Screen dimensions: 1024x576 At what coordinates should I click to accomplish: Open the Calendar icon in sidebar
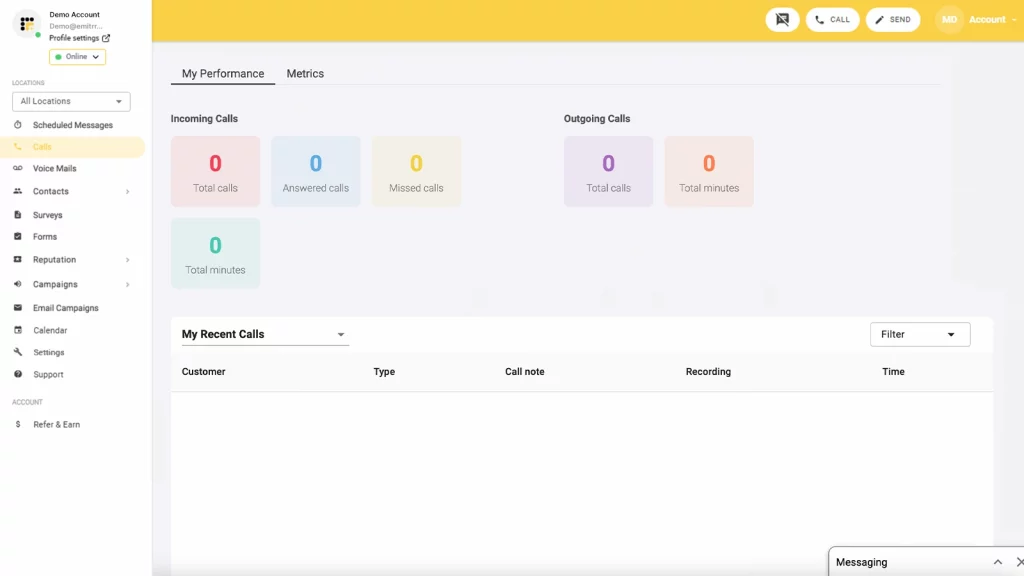18,330
